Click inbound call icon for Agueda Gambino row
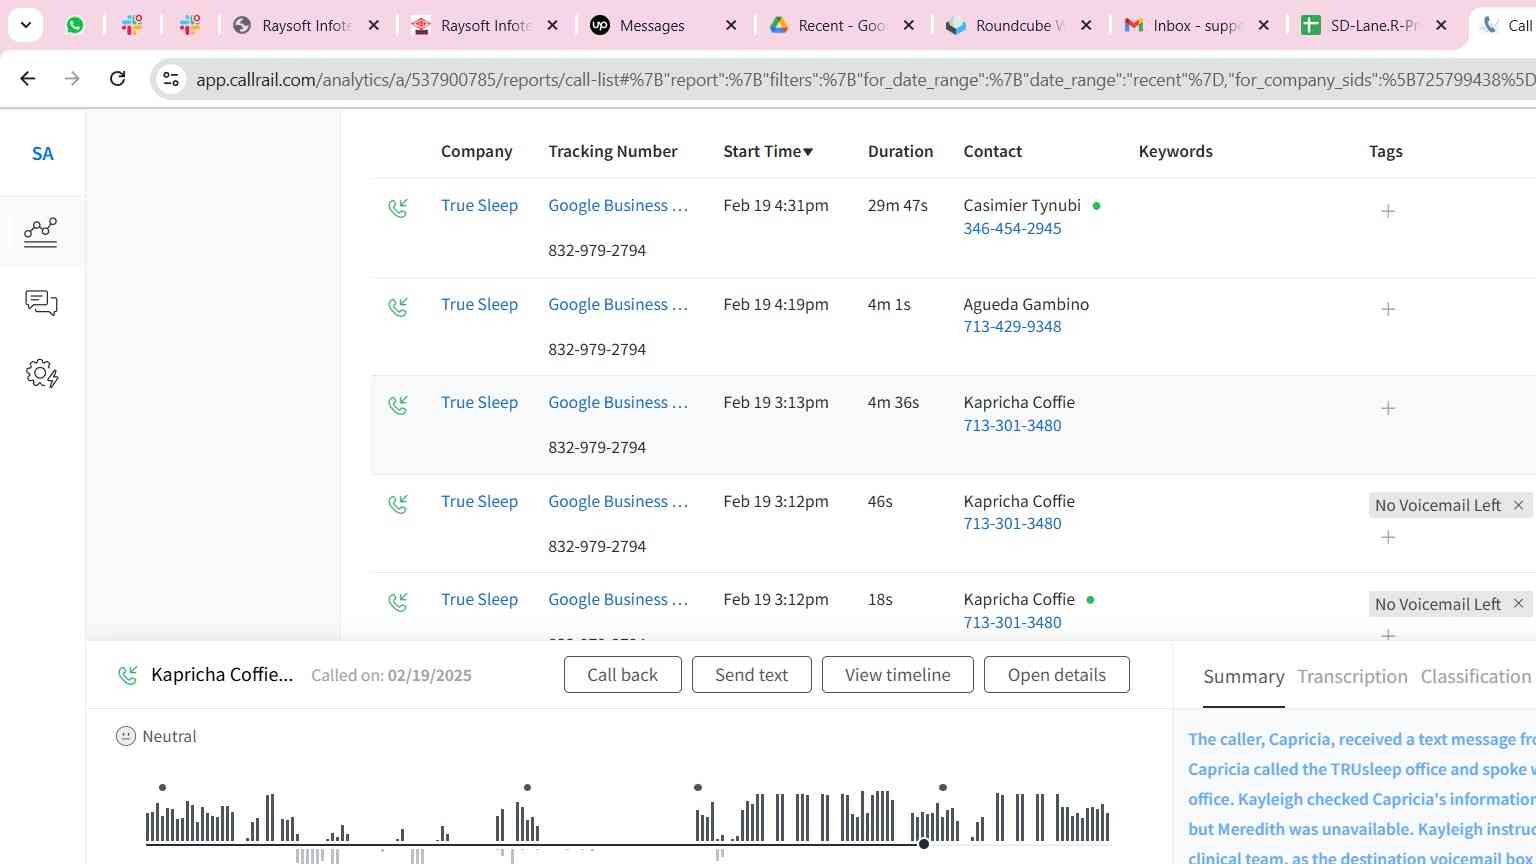Screen dimensions: 1536x864 pyautogui.click(x=398, y=307)
